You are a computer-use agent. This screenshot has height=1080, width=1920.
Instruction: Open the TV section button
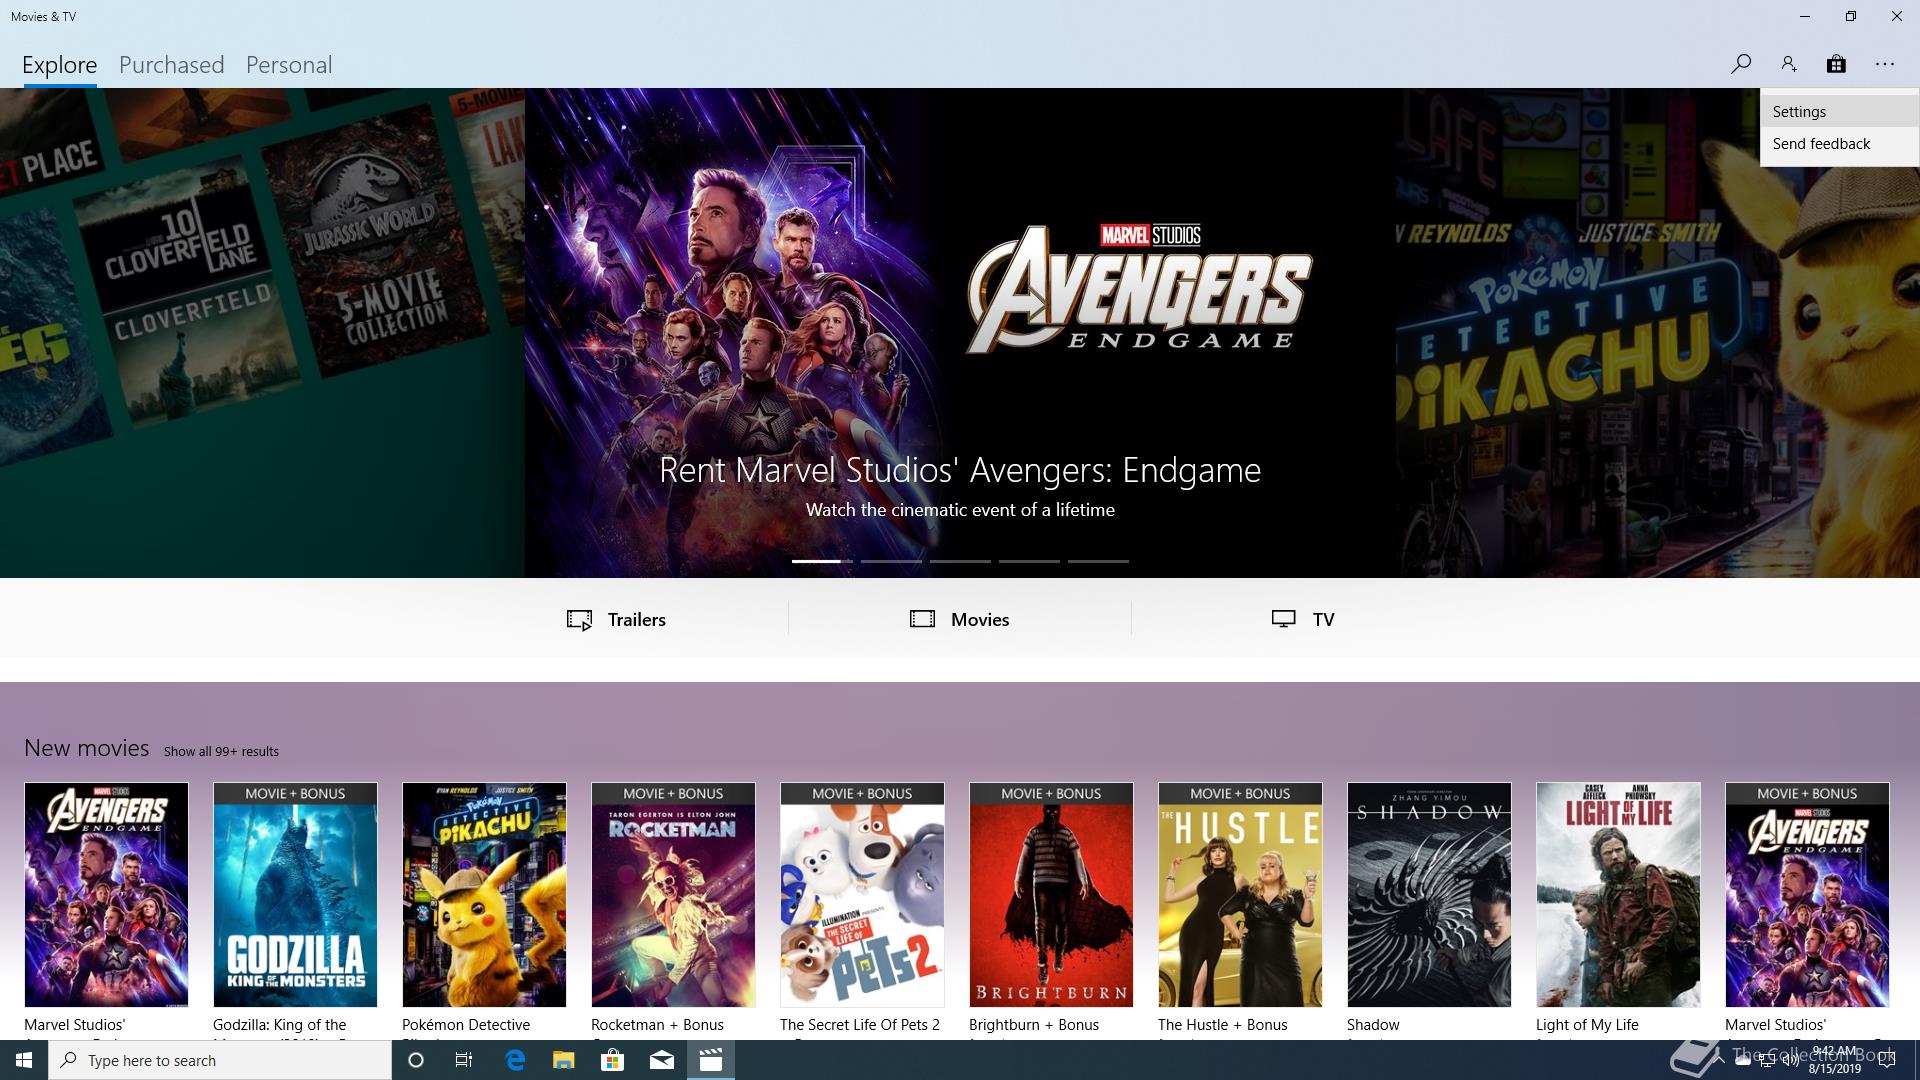1303,619
